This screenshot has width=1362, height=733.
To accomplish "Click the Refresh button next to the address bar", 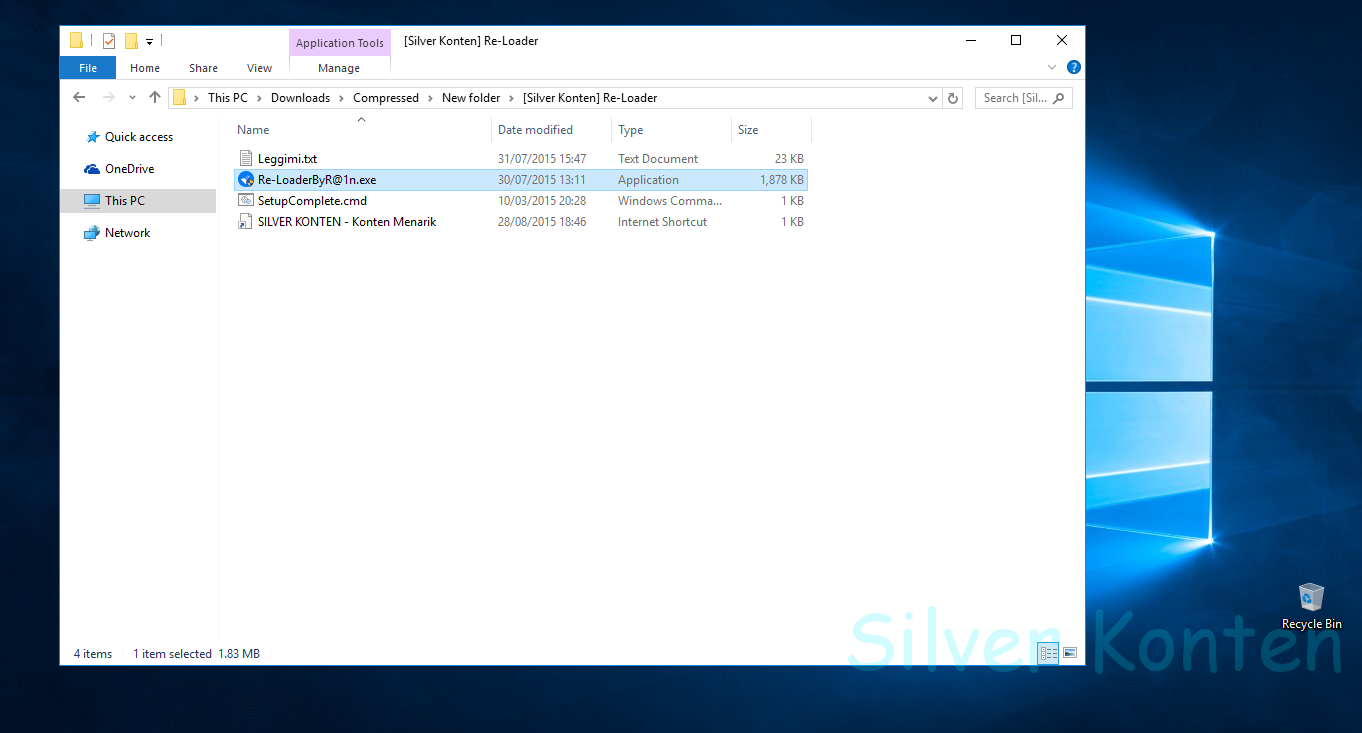I will click(x=951, y=98).
